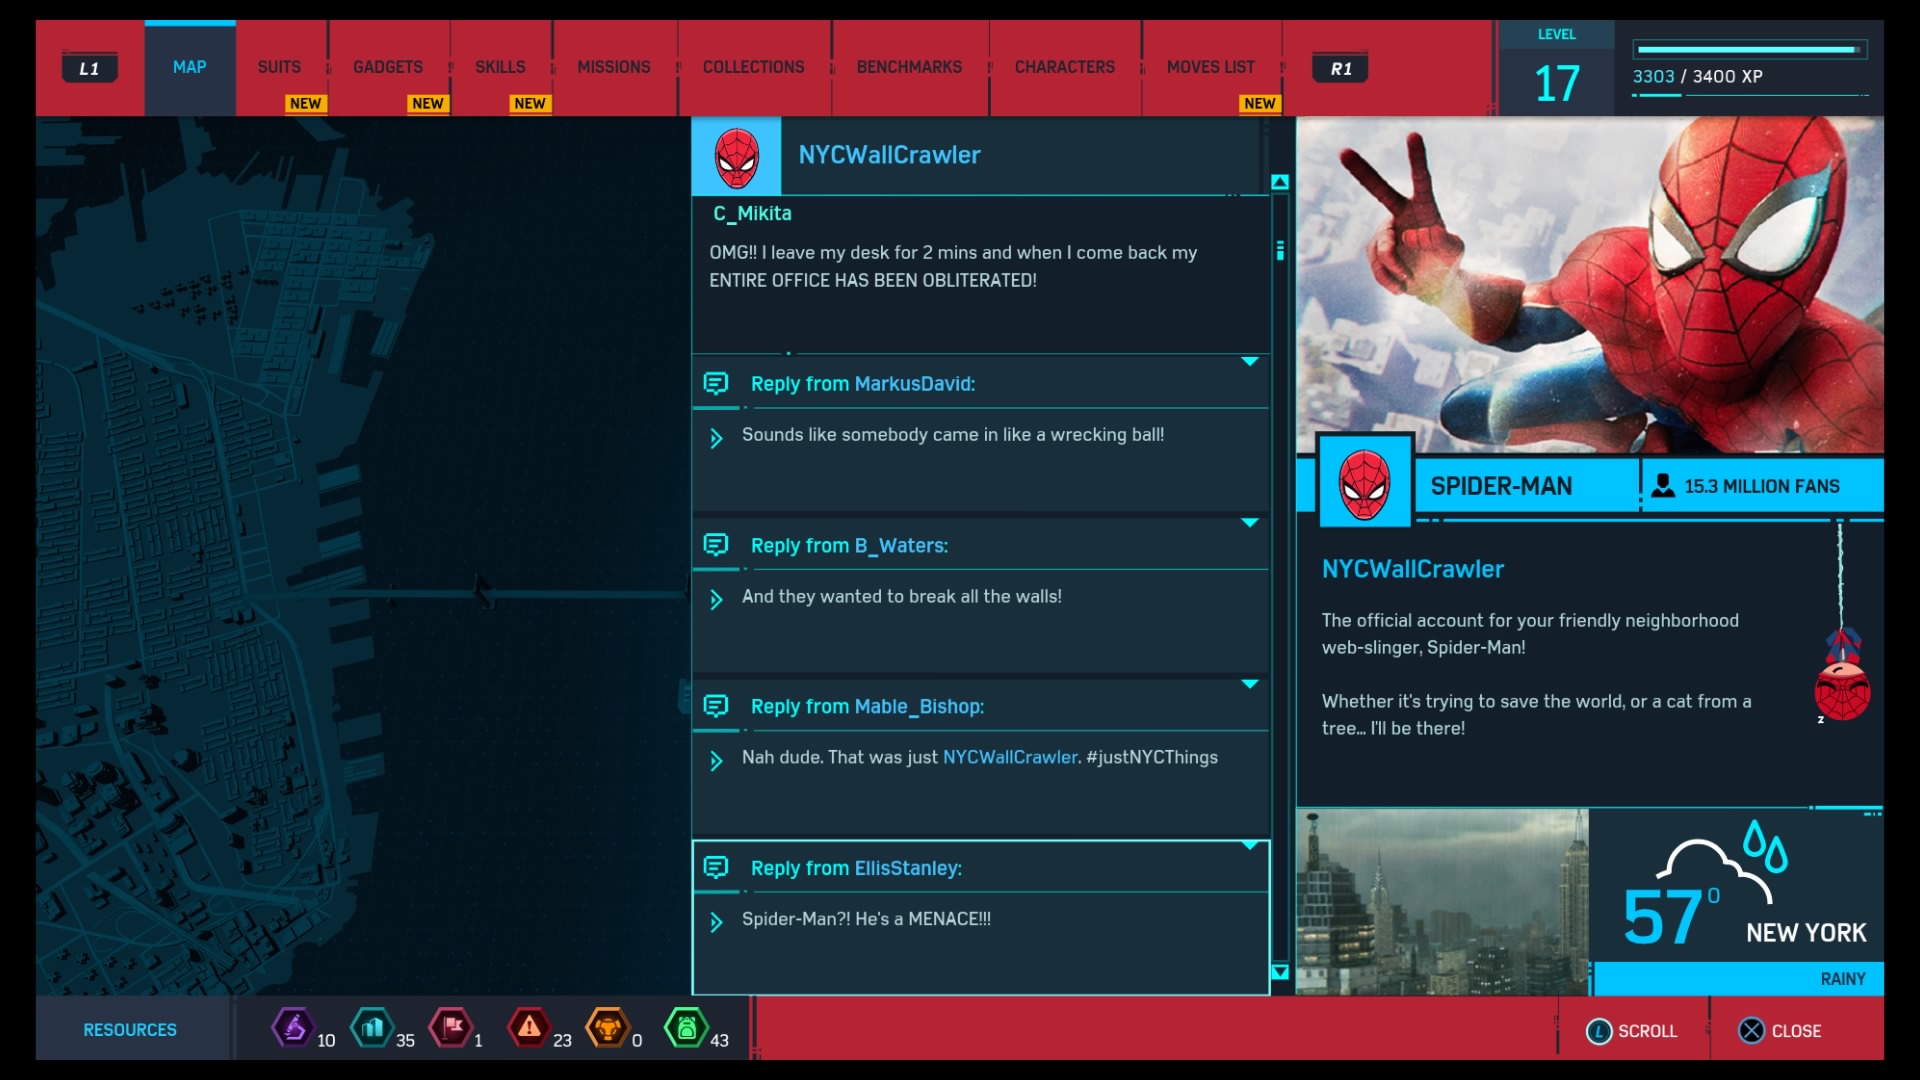Collapse the B_Waters reply arrow
This screenshot has width=1920, height=1080.
click(x=1250, y=523)
